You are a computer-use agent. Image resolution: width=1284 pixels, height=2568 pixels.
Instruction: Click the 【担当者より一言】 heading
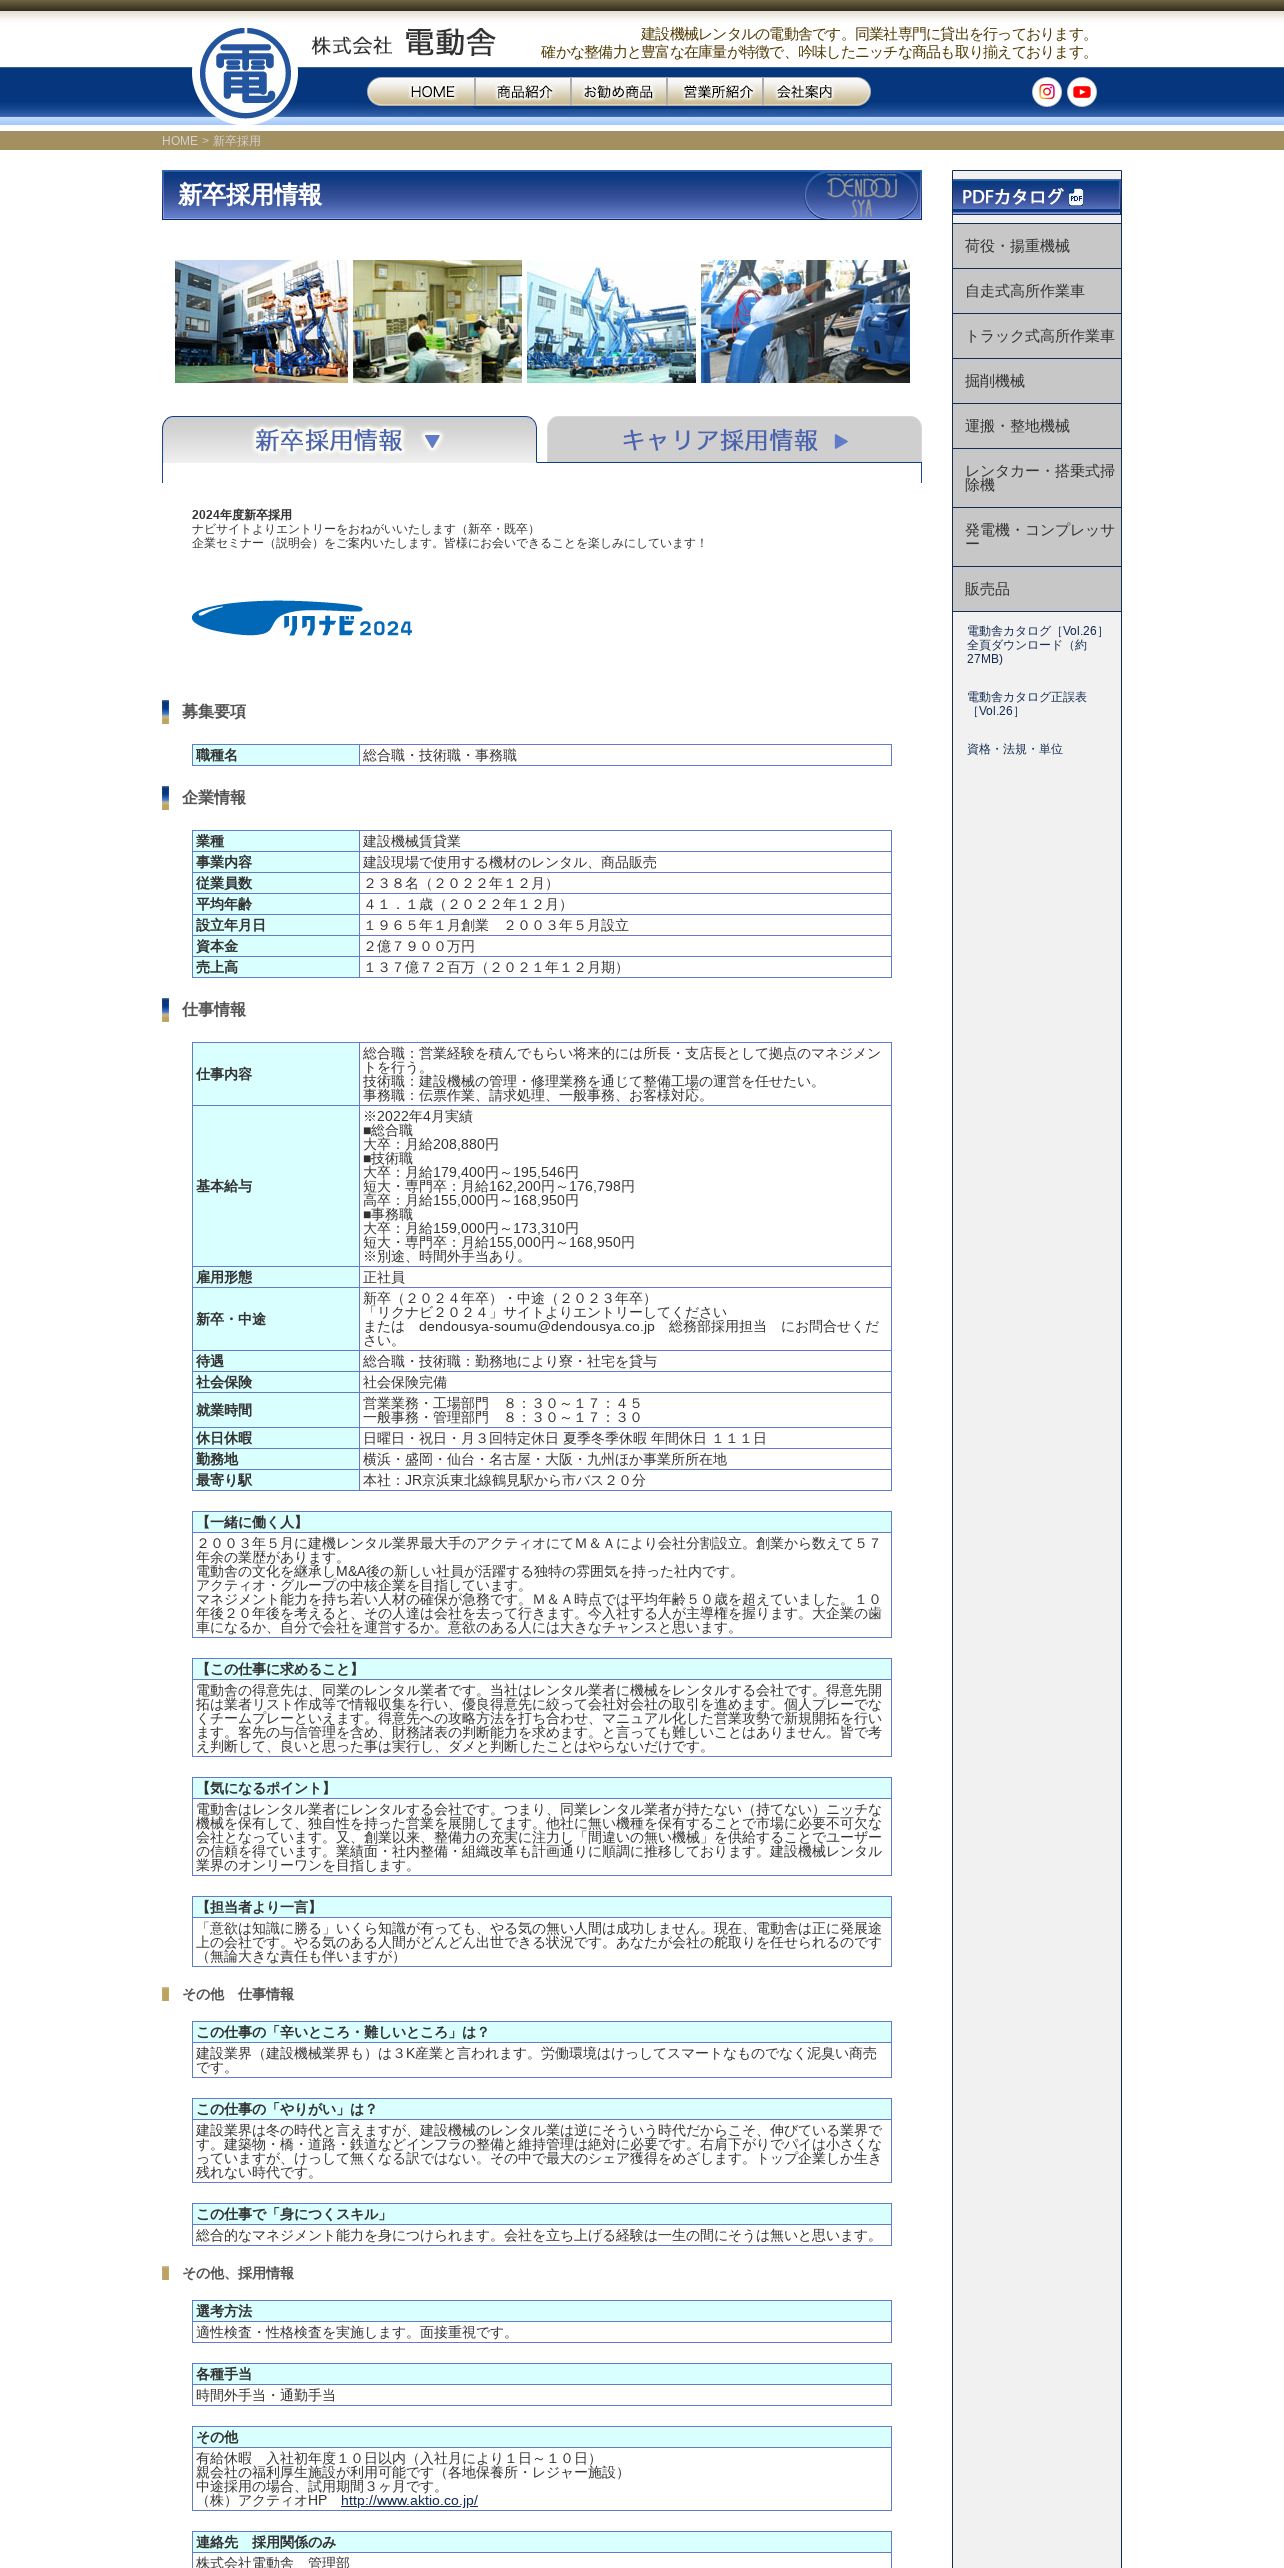(x=541, y=1907)
